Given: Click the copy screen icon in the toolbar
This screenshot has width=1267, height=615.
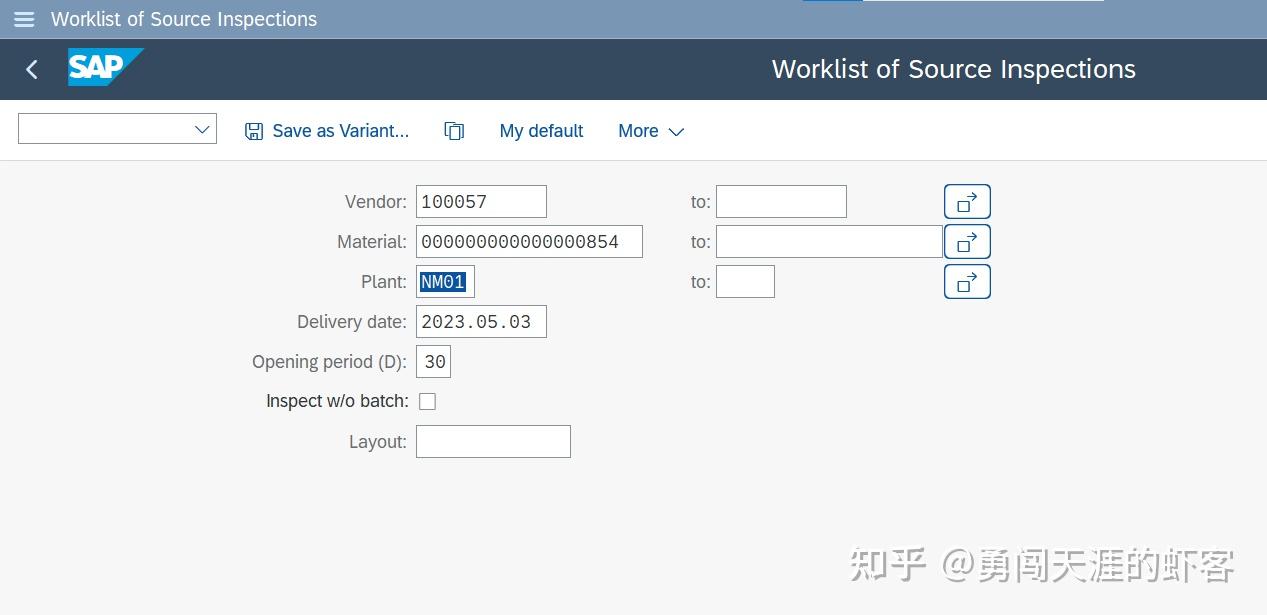Looking at the screenshot, I should click(454, 130).
